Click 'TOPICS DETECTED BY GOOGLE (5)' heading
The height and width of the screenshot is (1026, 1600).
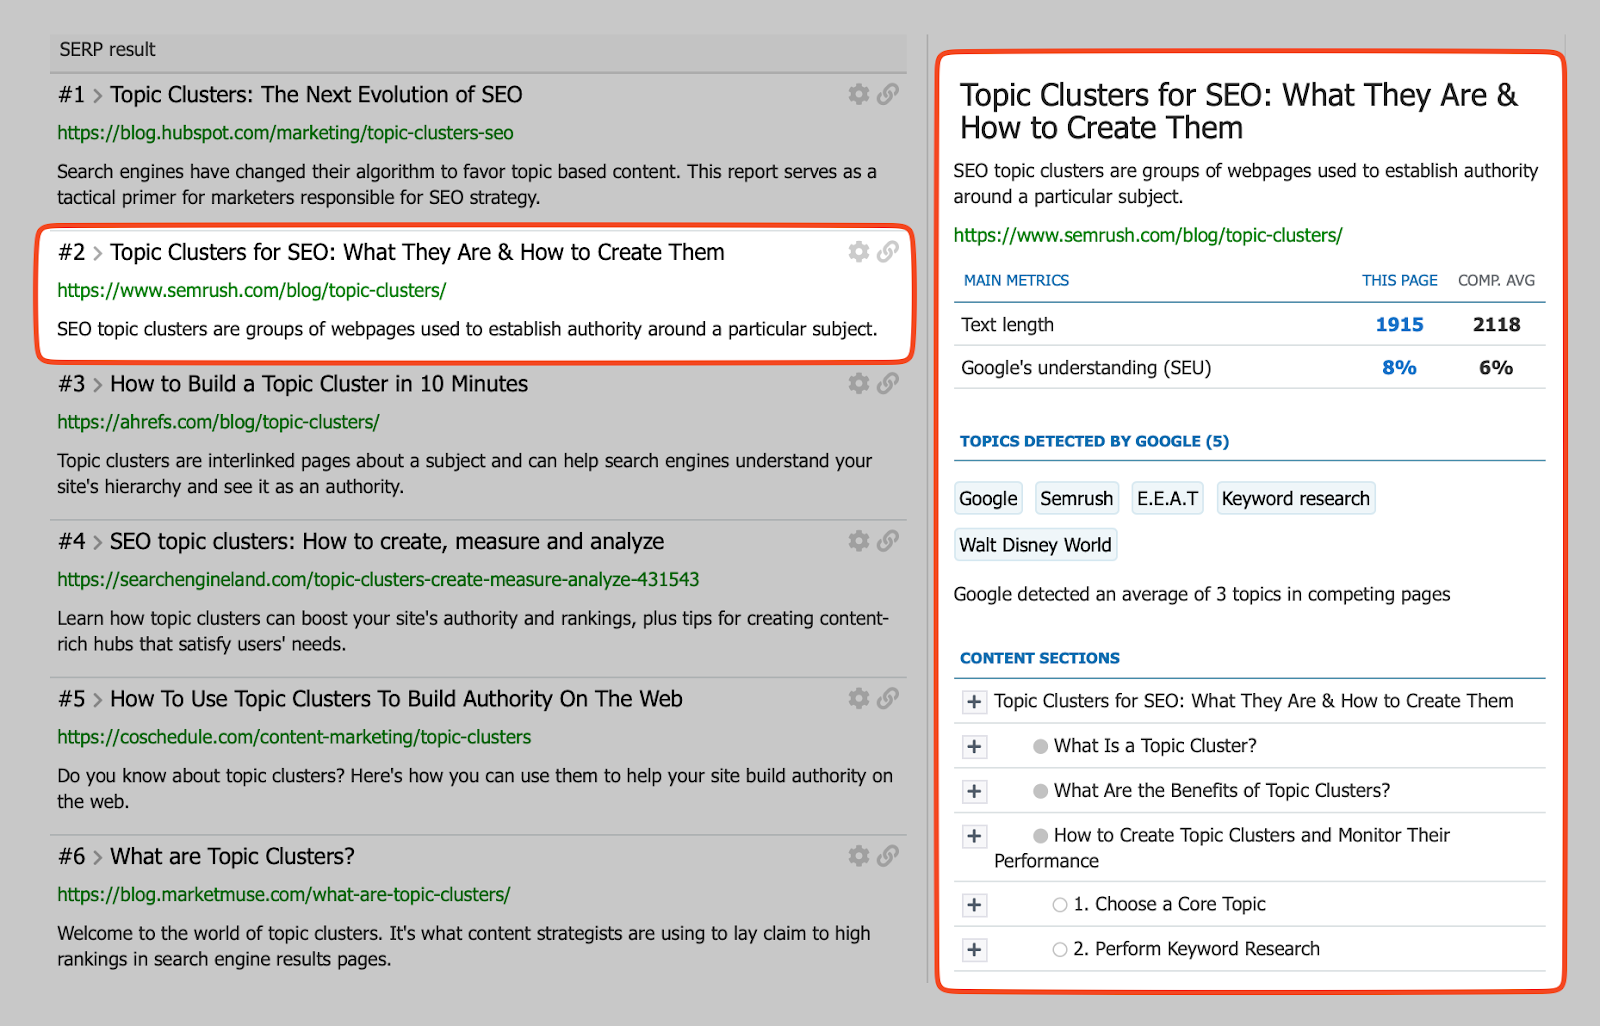(x=1094, y=441)
